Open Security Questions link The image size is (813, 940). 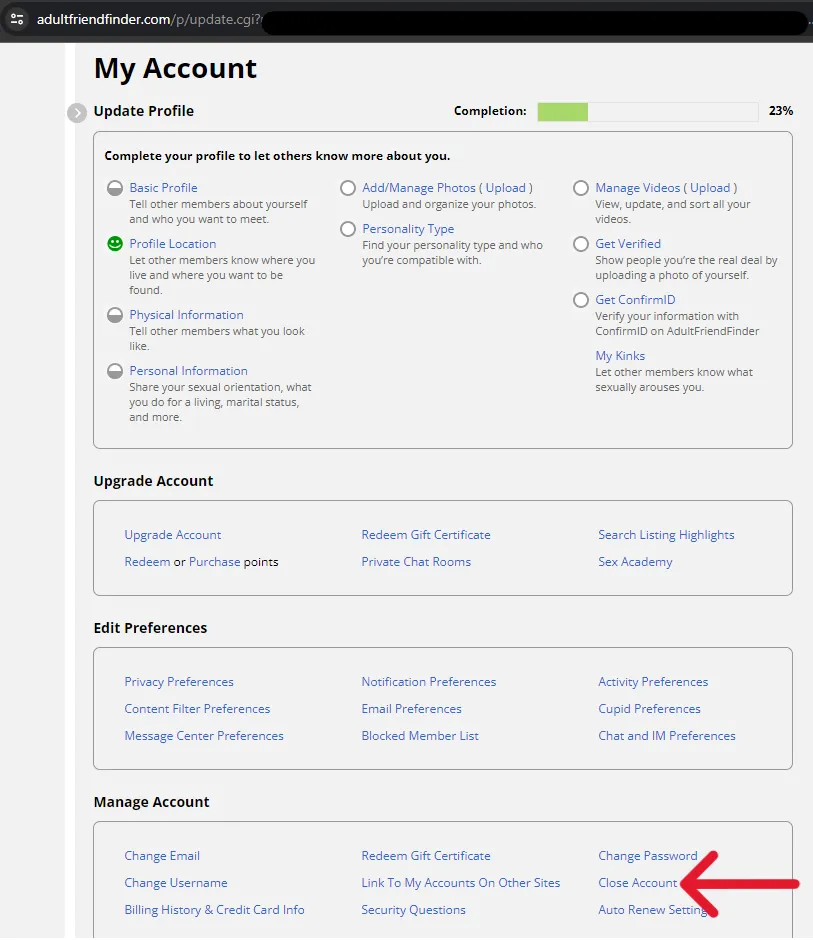(x=413, y=909)
